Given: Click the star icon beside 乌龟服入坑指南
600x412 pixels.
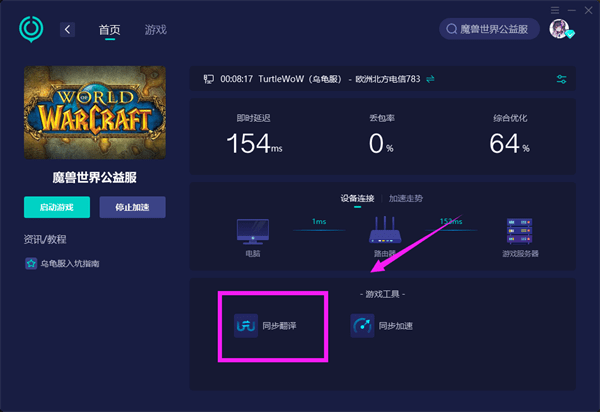Looking at the screenshot, I should pyautogui.click(x=31, y=263).
